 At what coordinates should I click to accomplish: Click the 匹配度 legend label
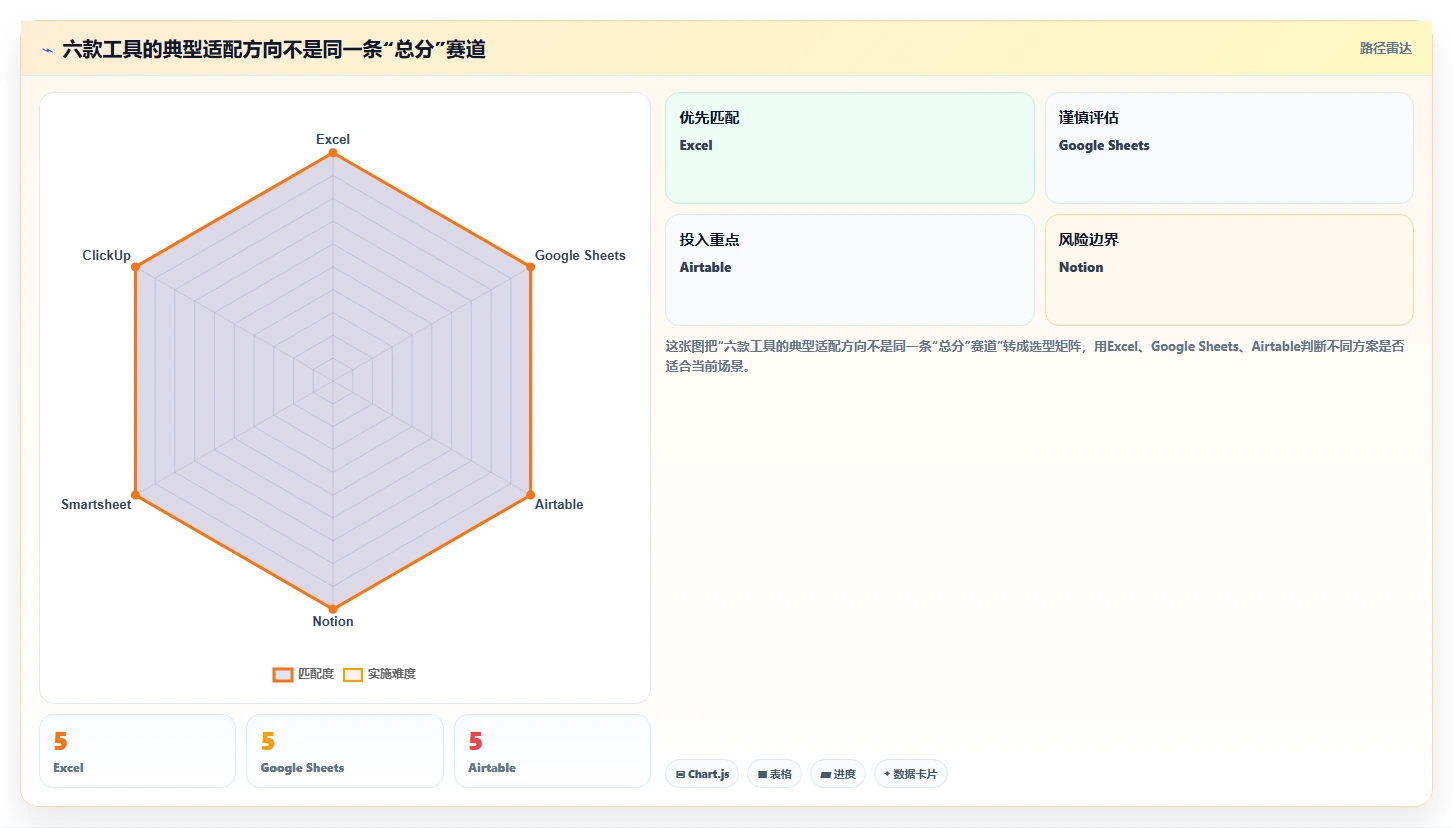pyautogui.click(x=316, y=674)
